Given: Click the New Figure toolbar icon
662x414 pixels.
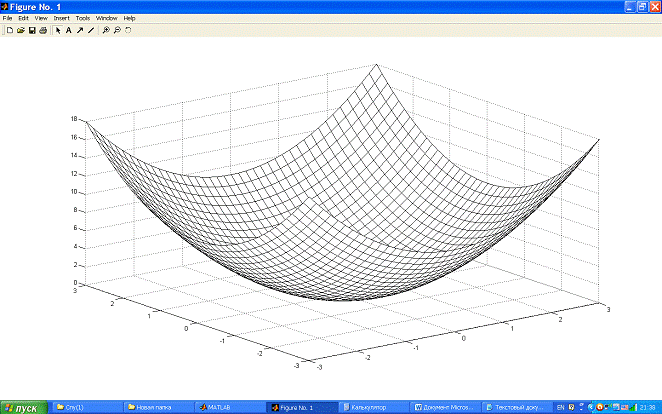Looking at the screenshot, I should pos(9,31).
